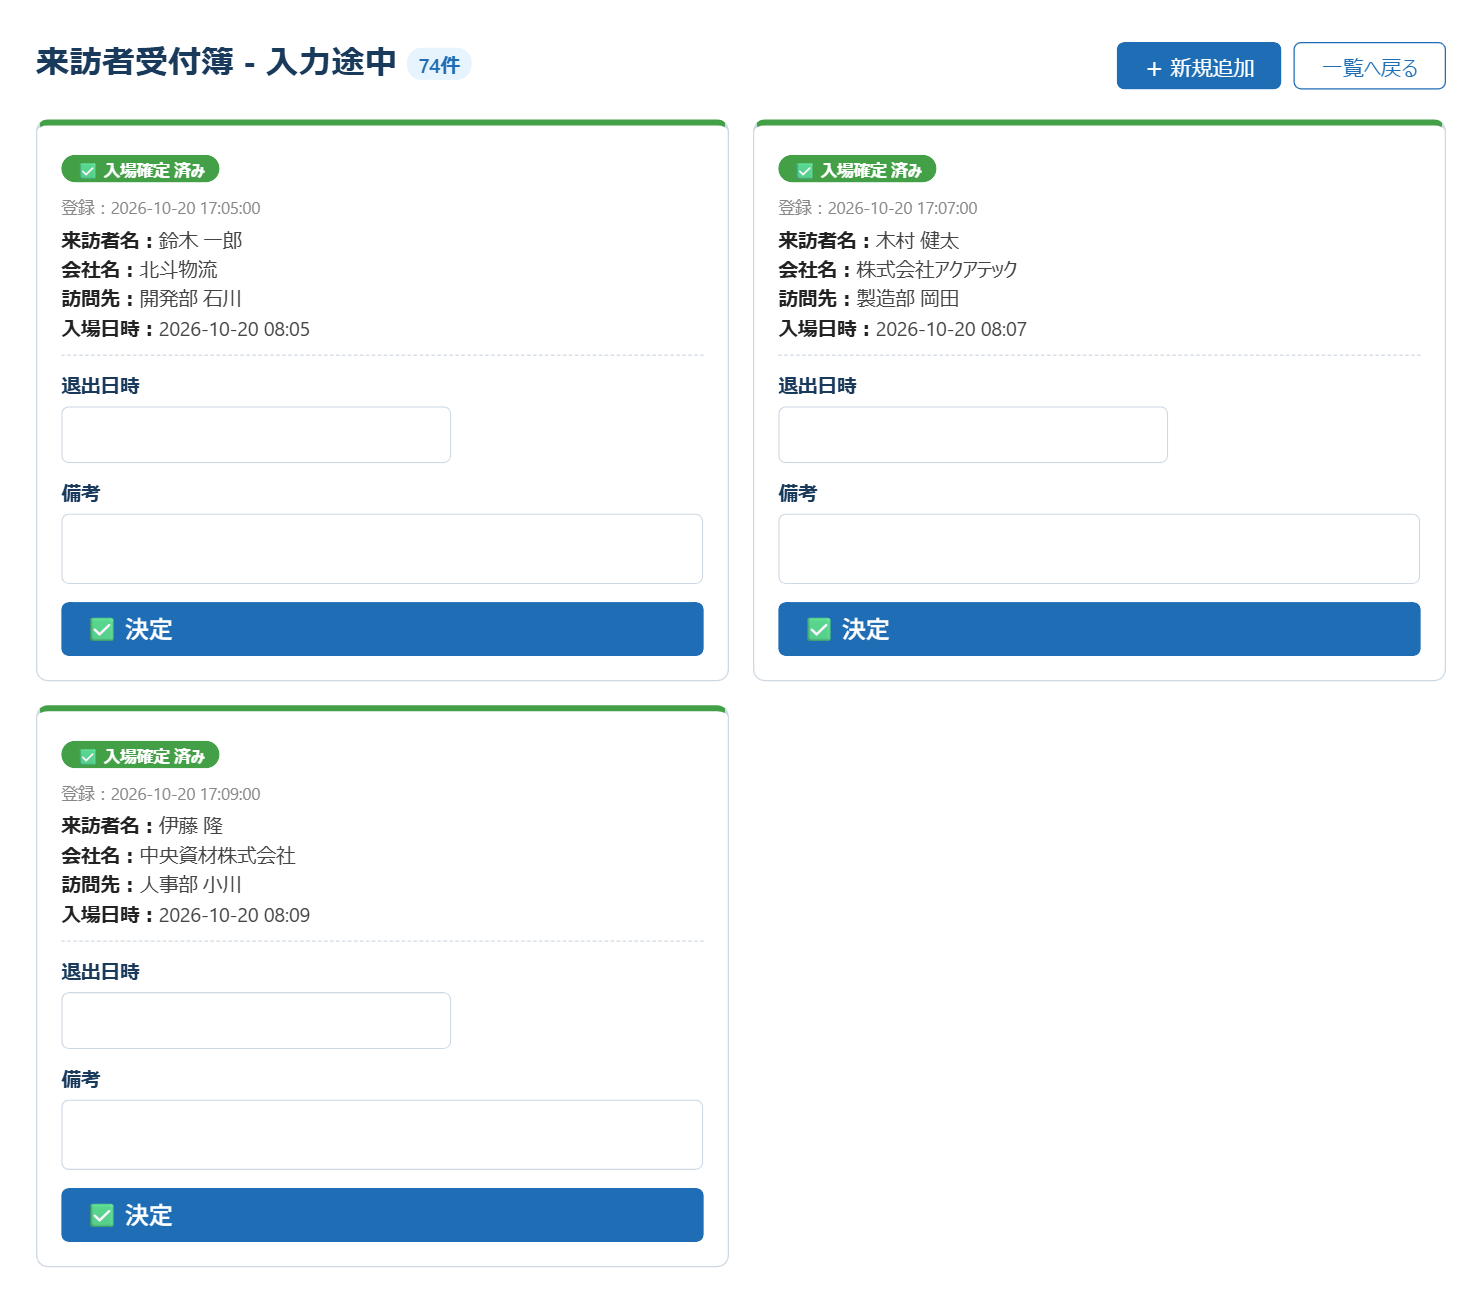Screen dimensions: 1482x1303
Task: Confirm 伊藤 隆 entry with 決定
Action: 382,1215
